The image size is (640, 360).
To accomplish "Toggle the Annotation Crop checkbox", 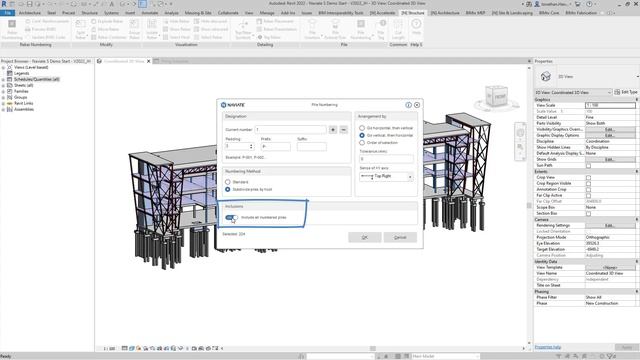I will [x=588, y=189].
